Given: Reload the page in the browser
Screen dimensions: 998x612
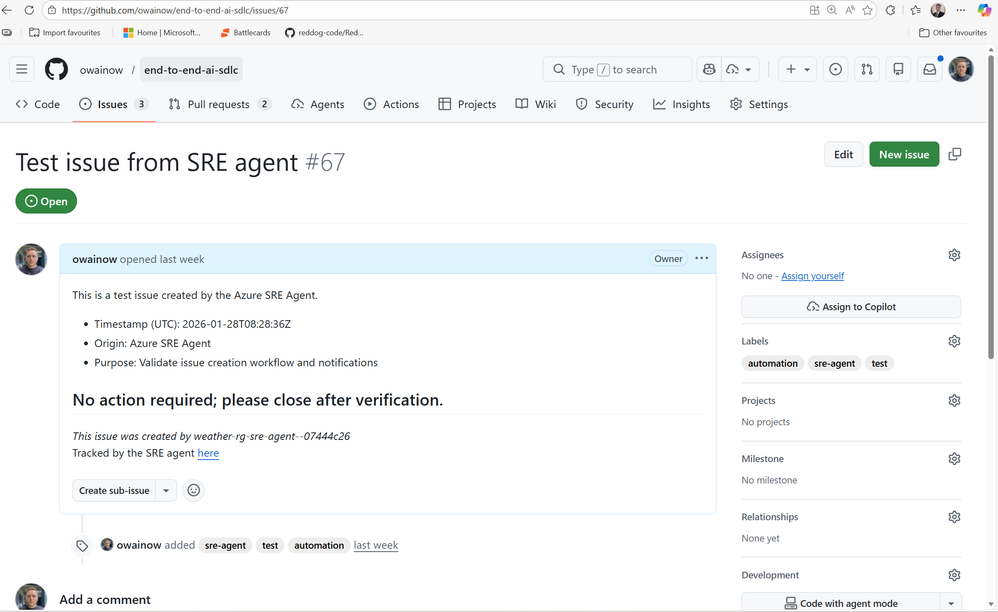Looking at the screenshot, I should [29, 10].
